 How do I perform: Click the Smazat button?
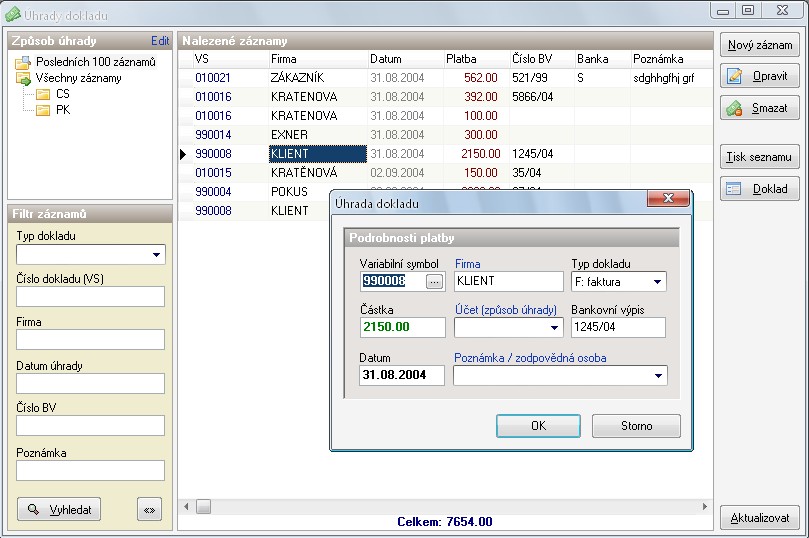pyautogui.click(x=759, y=108)
